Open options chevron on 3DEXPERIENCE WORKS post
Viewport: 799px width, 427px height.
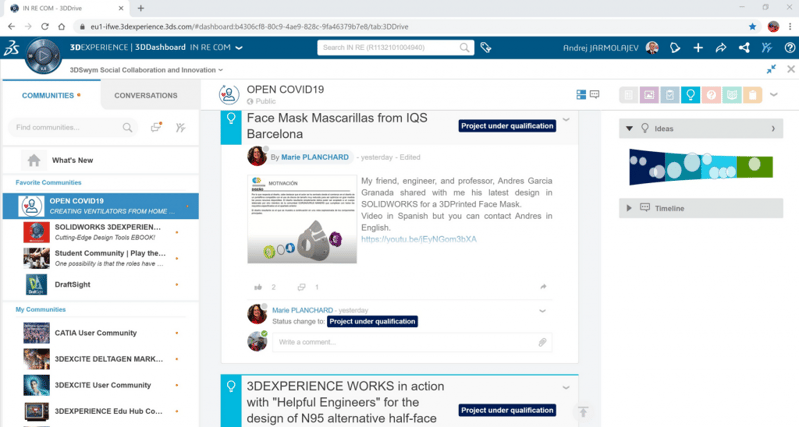566,388
